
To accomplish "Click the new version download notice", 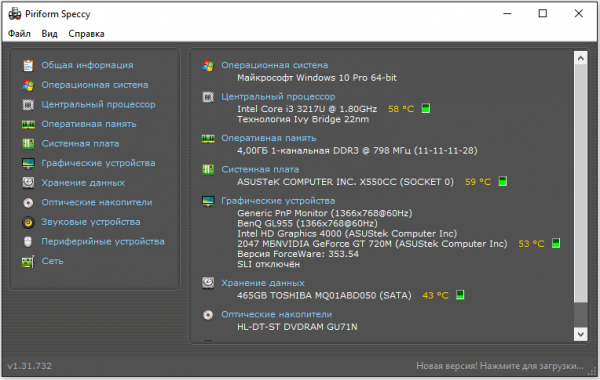I will coord(500,366).
